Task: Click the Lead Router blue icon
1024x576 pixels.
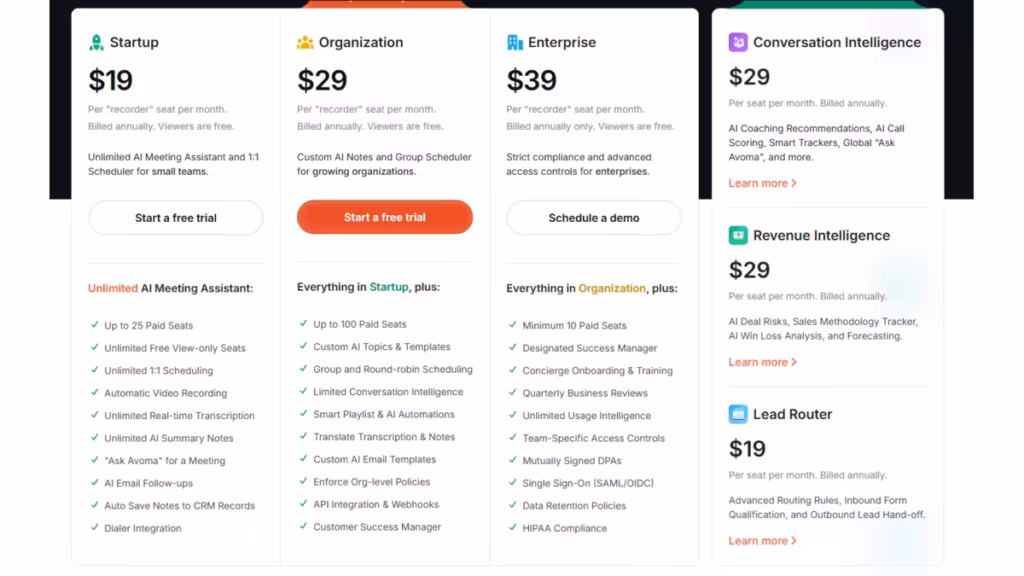Action: [738, 414]
